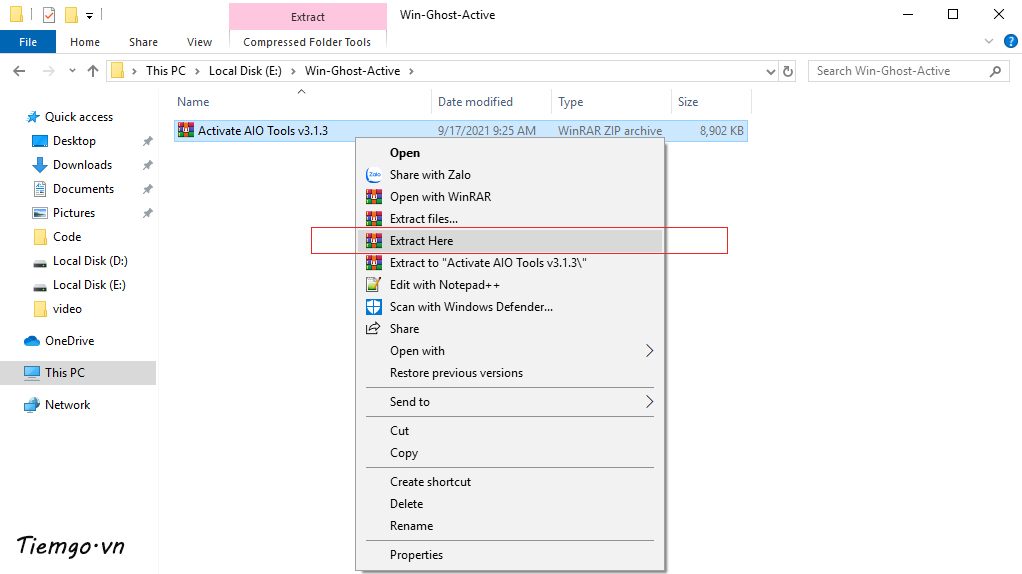Select the Activate AIO Tools v3.1.3 archive
Screen dimensions: 1022x574
[262, 131]
